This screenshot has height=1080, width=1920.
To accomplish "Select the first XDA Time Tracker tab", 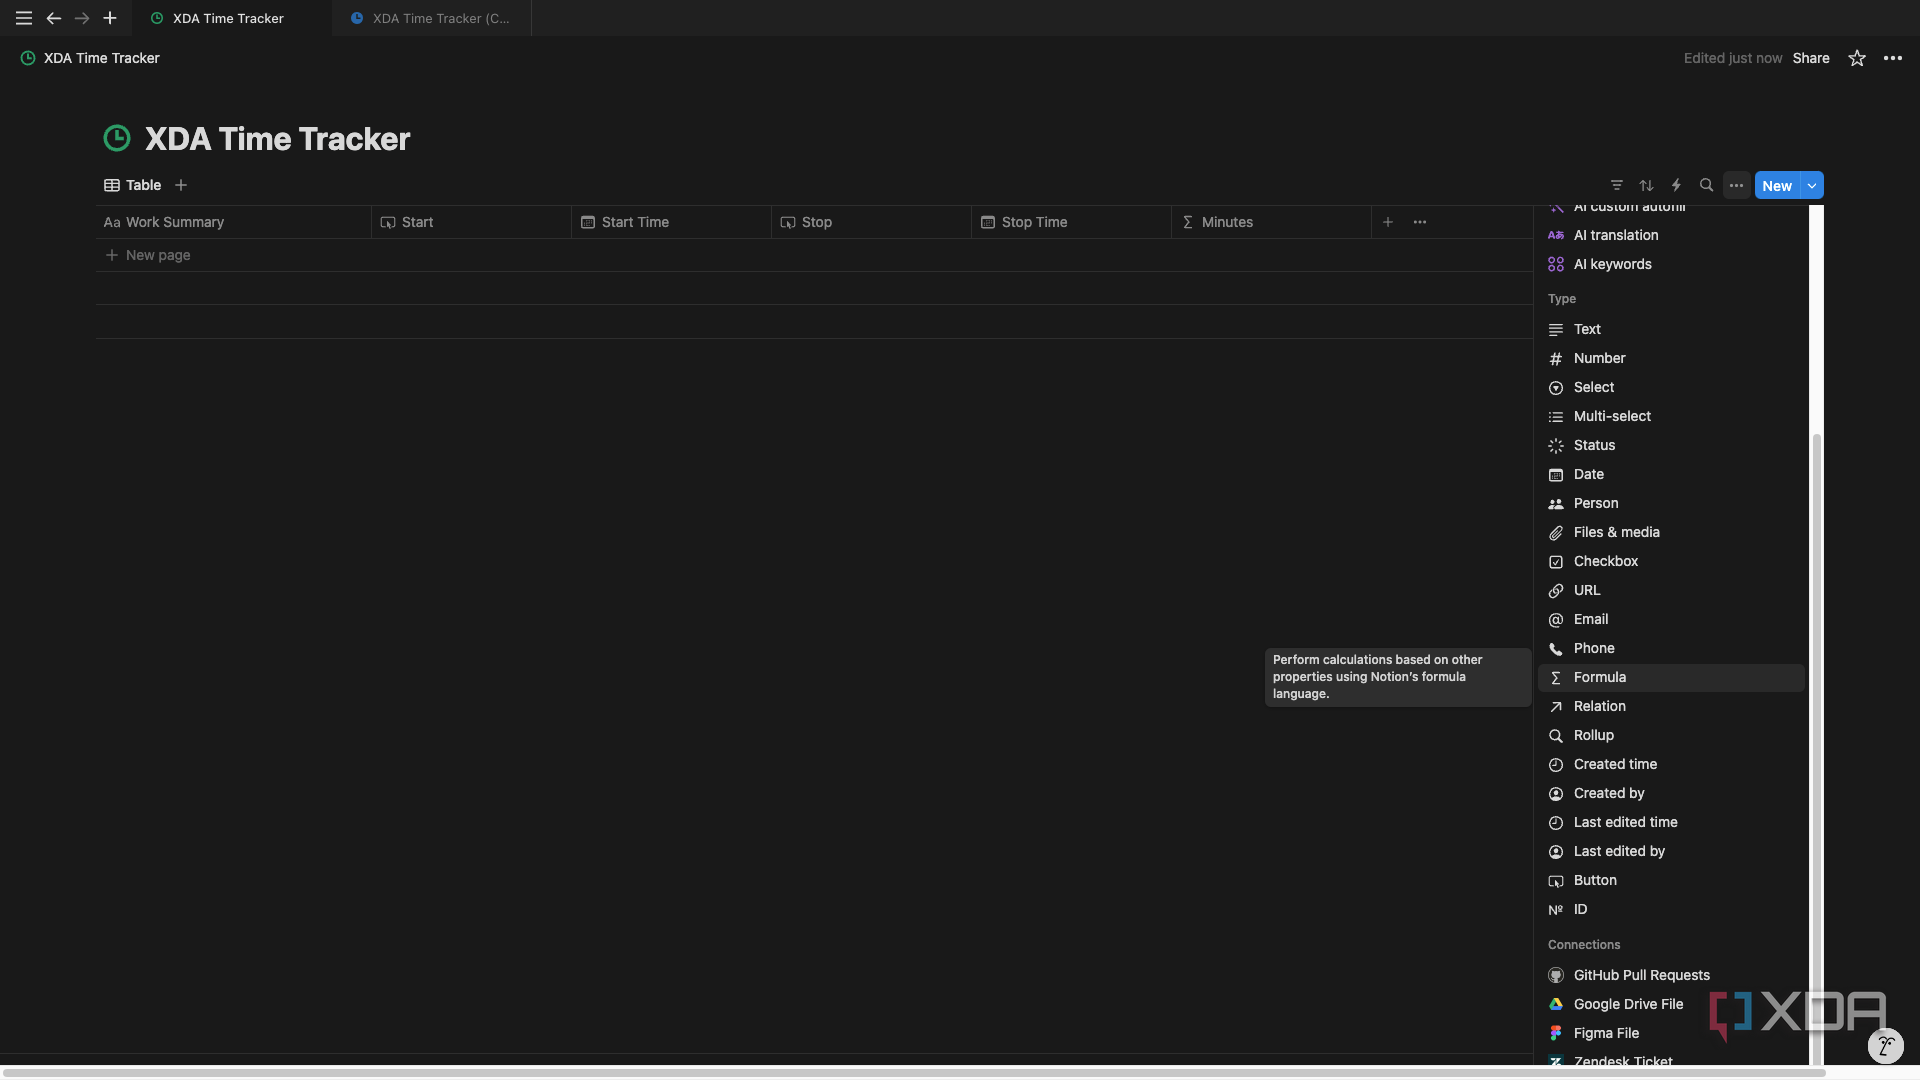I will click(231, 18).
